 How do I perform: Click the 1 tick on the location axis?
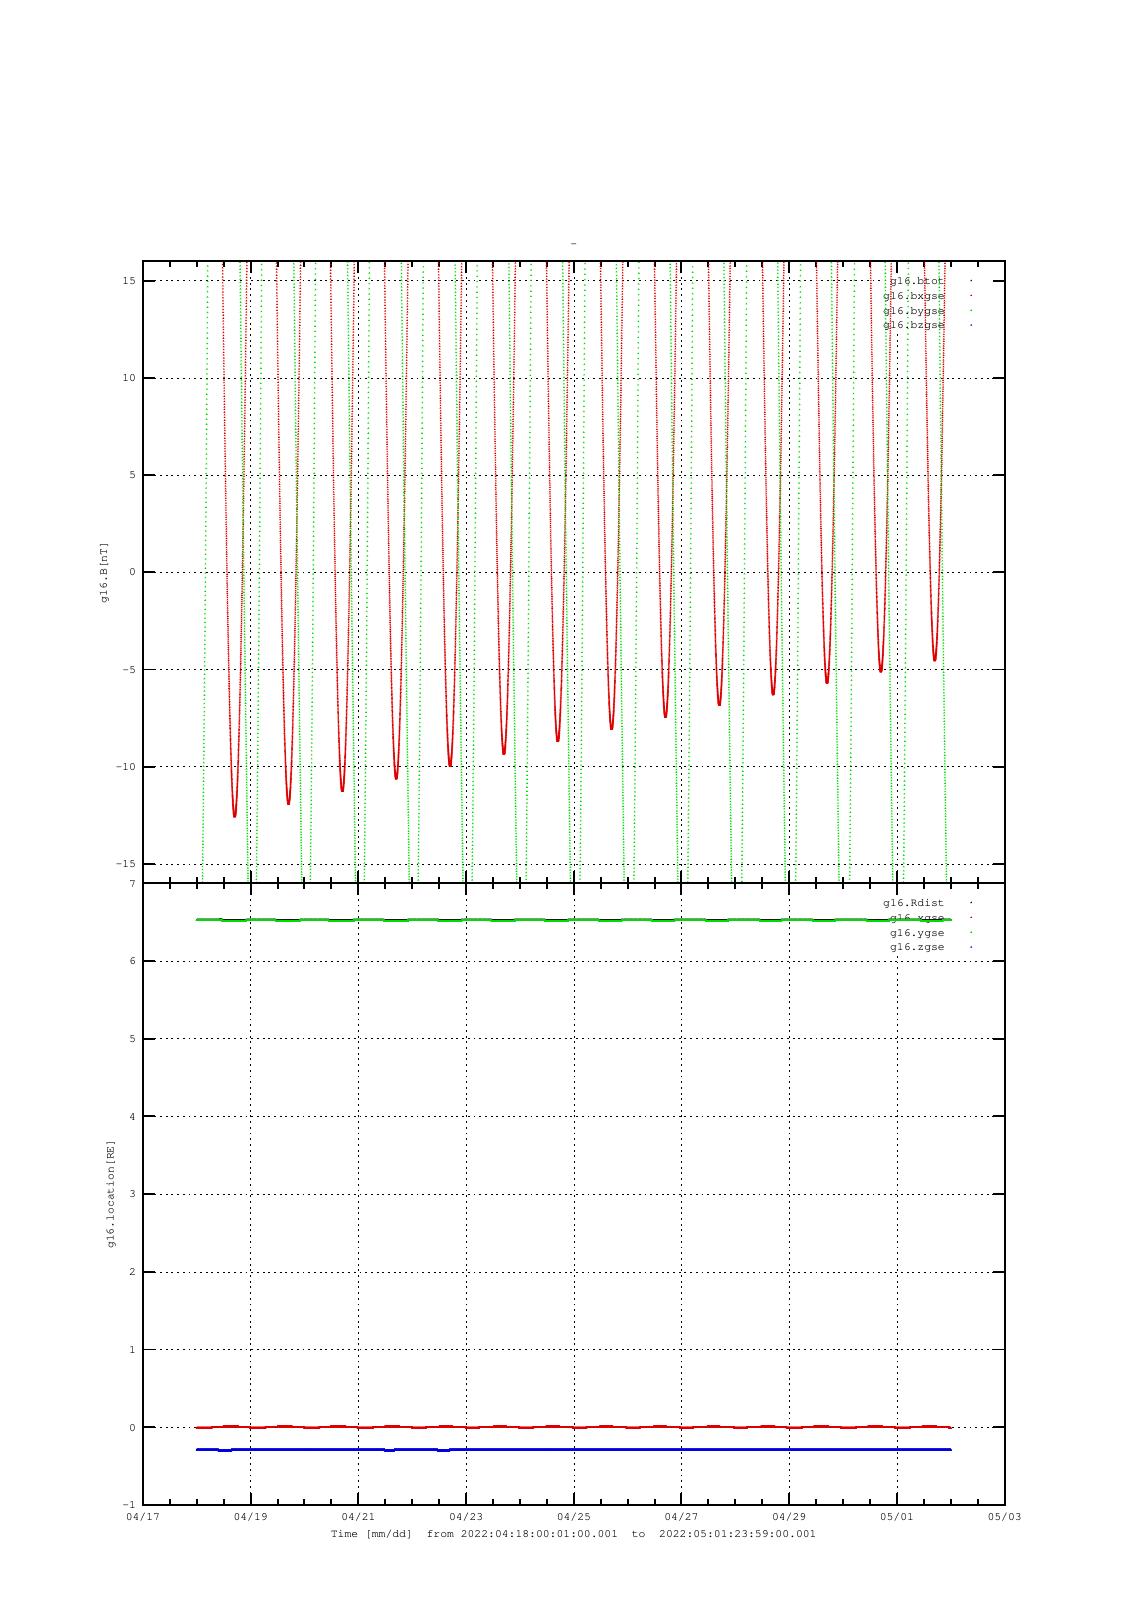pyautogui.click(x=132, y=1350)
